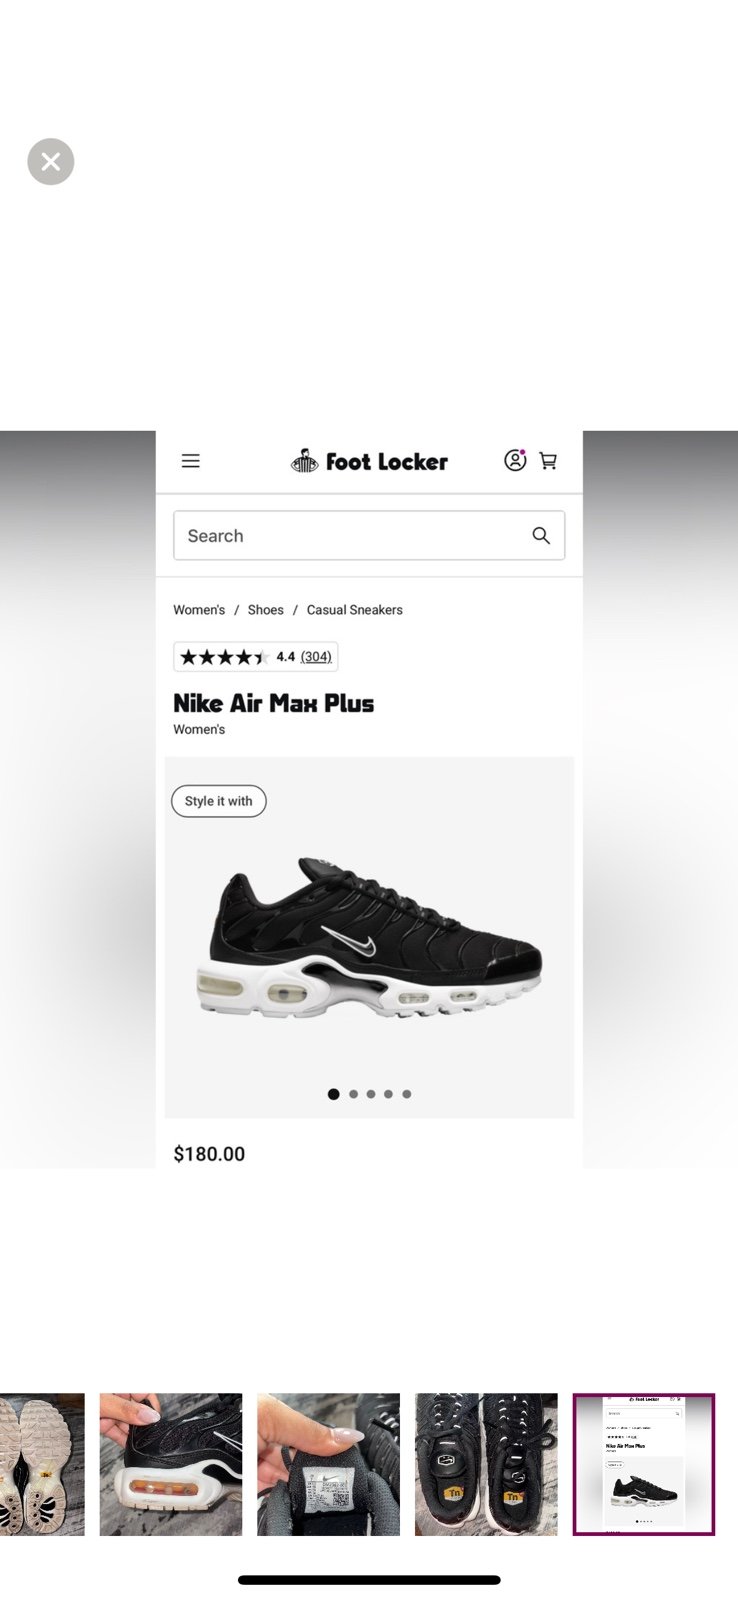Viewport: 738px width, 1600px height.
Task: Select the thumbnail showing Tn insoles
Action: [486, 1464]
